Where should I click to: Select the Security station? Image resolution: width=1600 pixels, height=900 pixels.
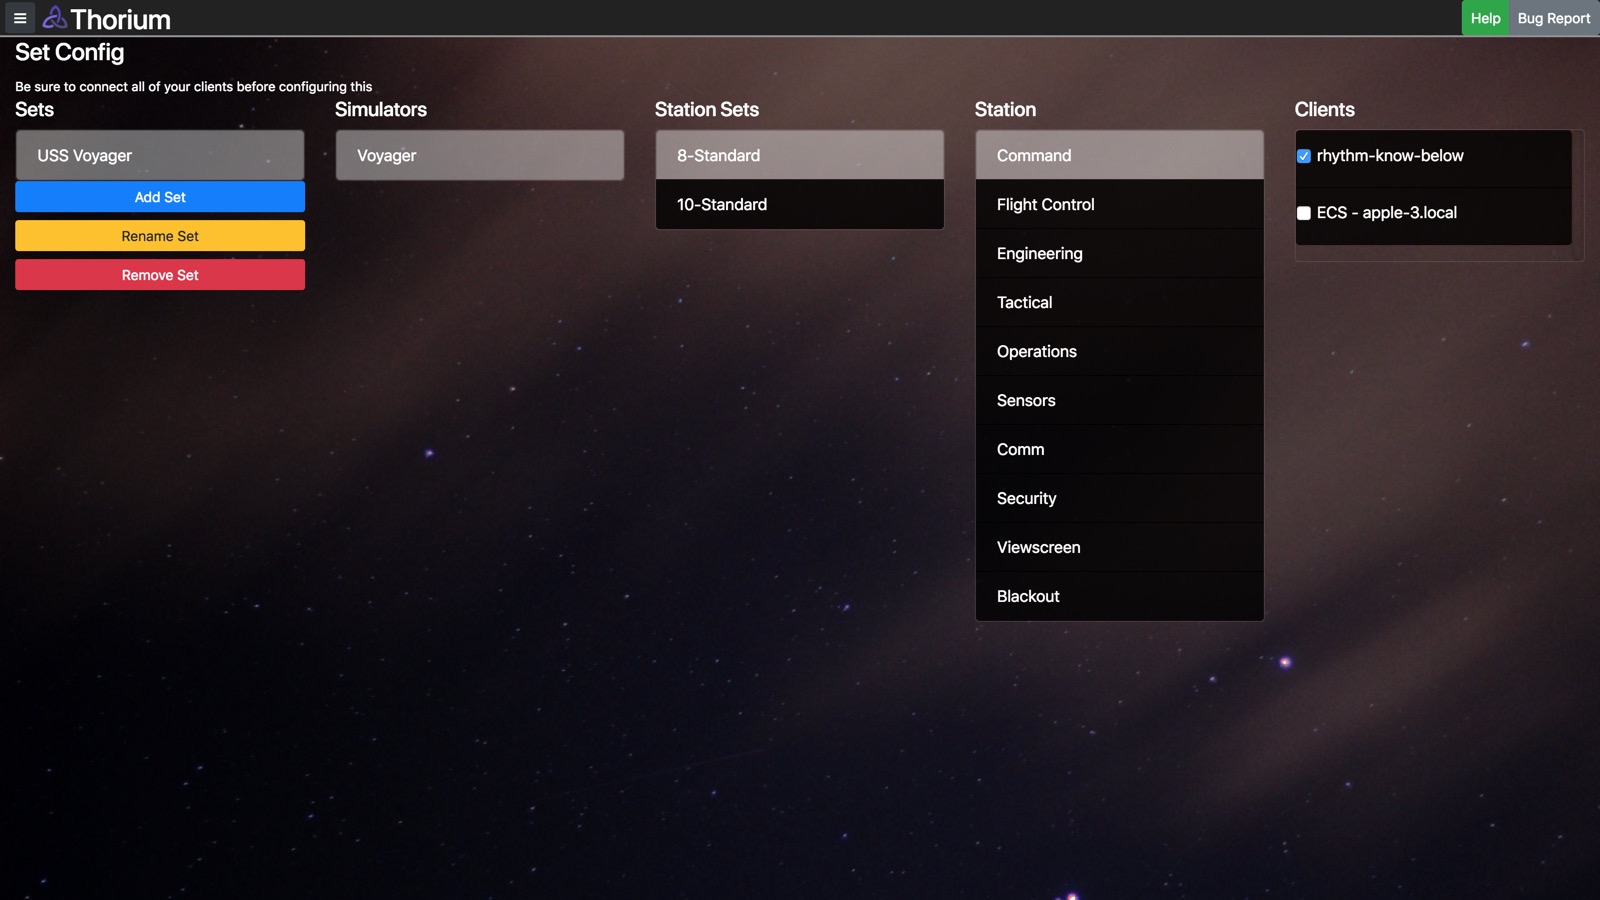click(x=1120, y=498)
